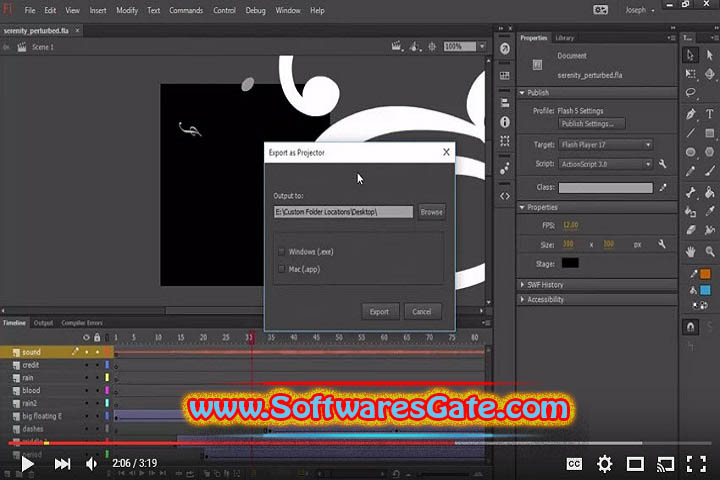This screenshot has width=720, height=480.
Task: Select the Selection arrow tool
Action: [690, 55]
